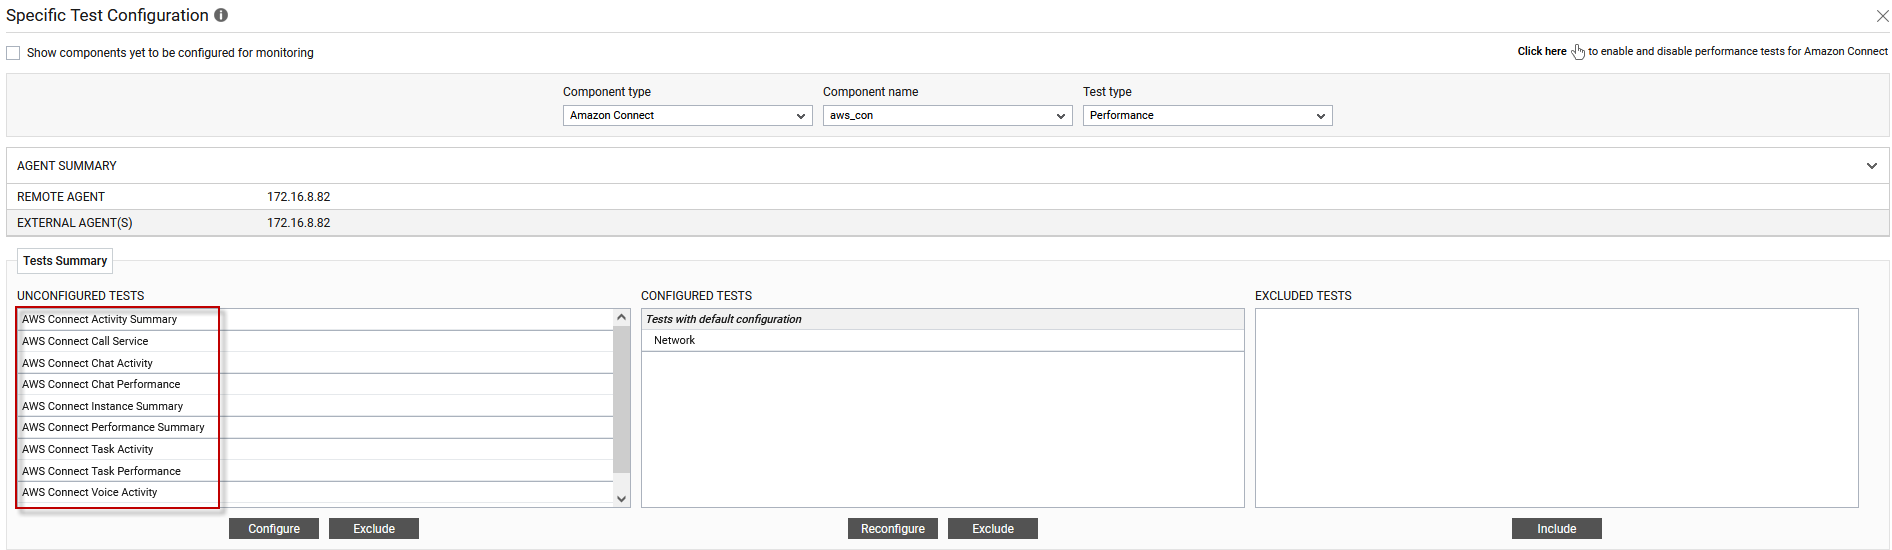Screen dimensions: 1892x550
Task: Open the Component name dropdown
Action: (x=947, y=116)
